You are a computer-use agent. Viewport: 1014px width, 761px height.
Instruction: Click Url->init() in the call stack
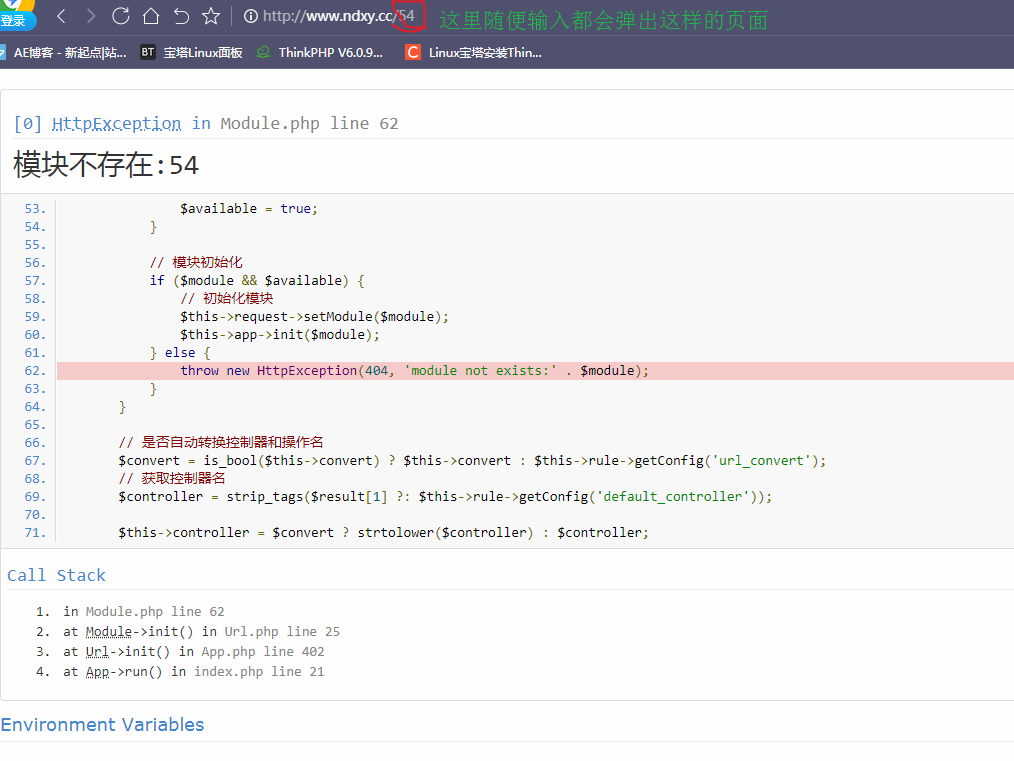(x=127, y=652)
